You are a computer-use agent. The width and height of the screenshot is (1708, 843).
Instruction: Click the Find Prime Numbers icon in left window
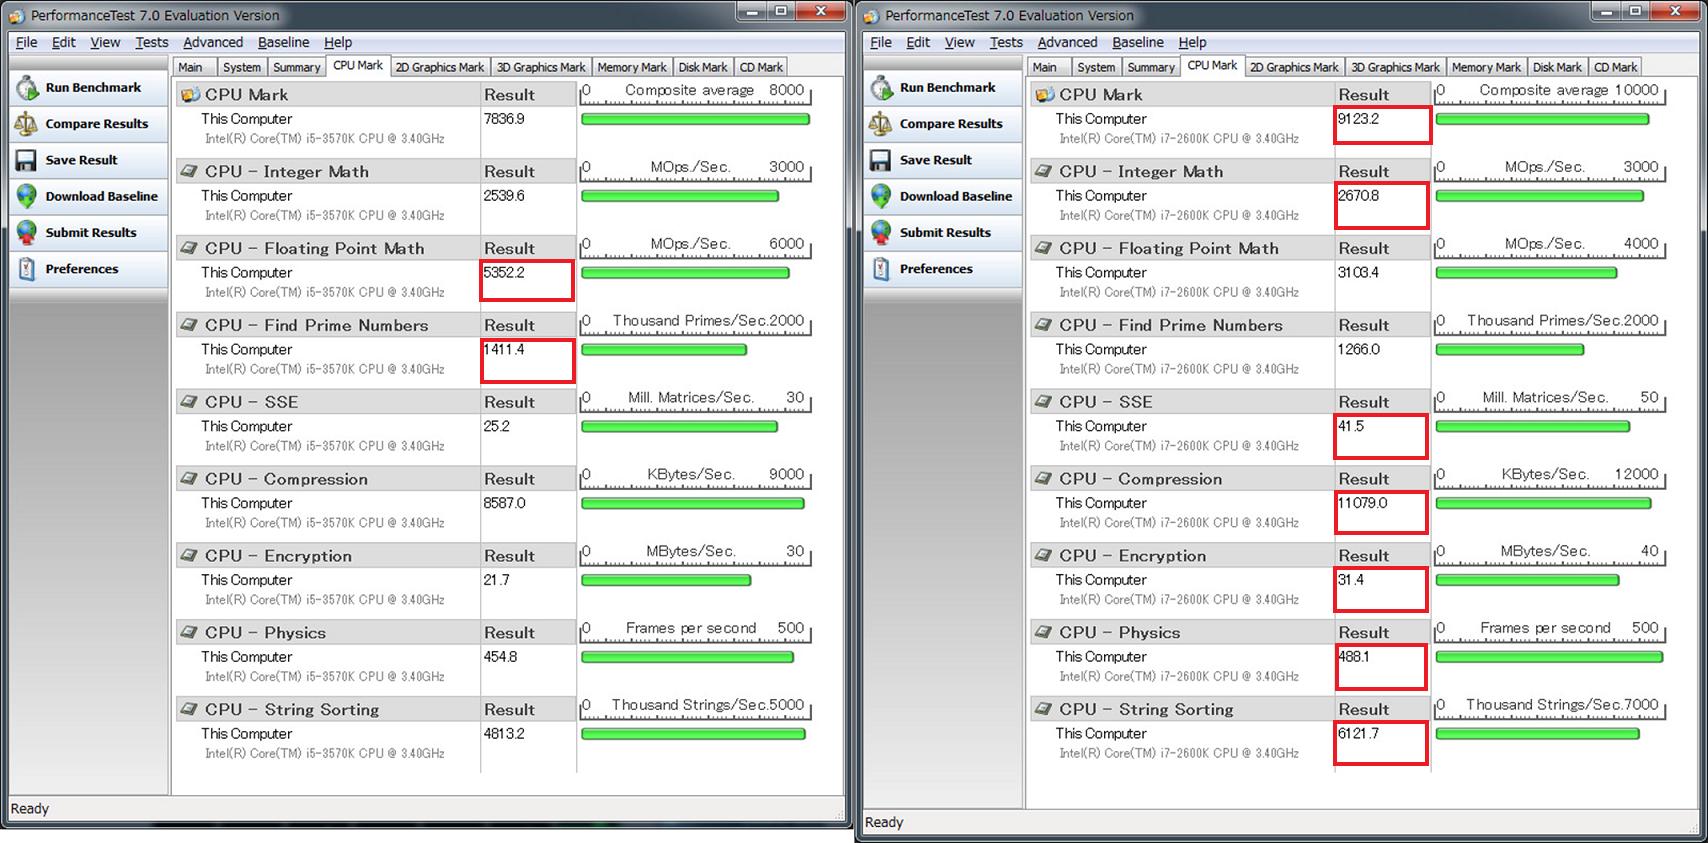click(x=189, y=326)
